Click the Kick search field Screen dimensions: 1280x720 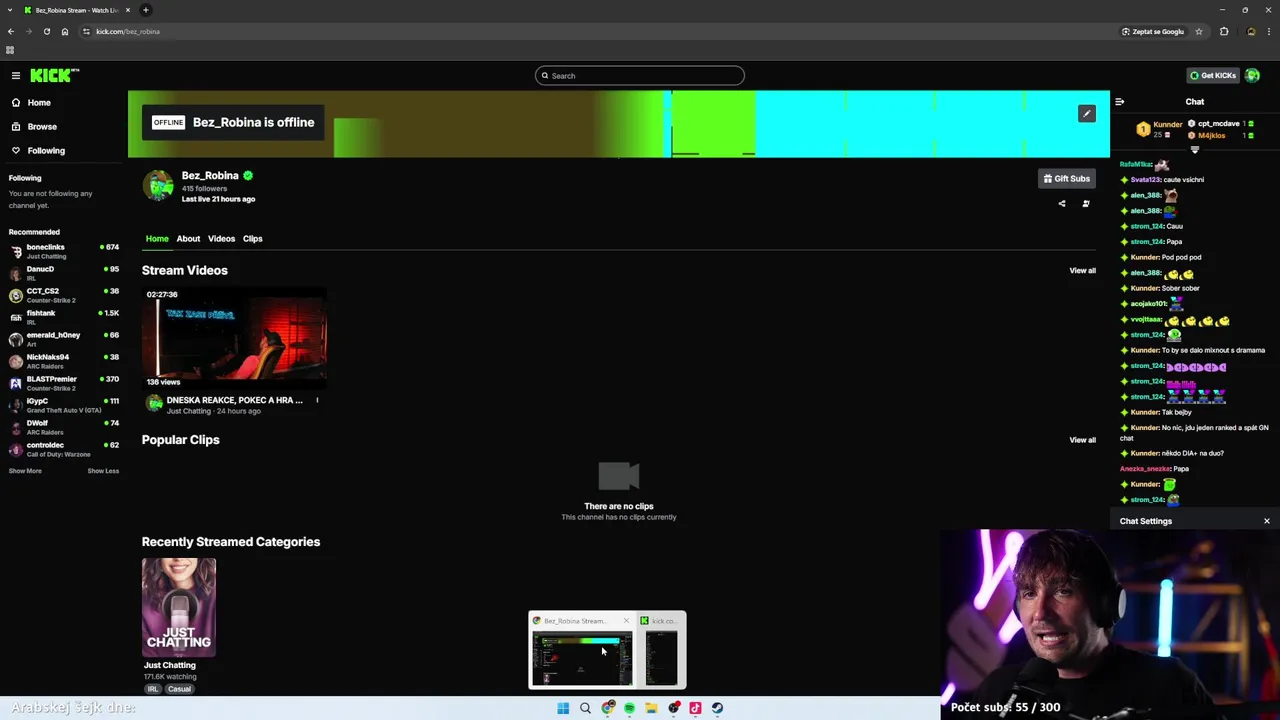tap(640, 76)
